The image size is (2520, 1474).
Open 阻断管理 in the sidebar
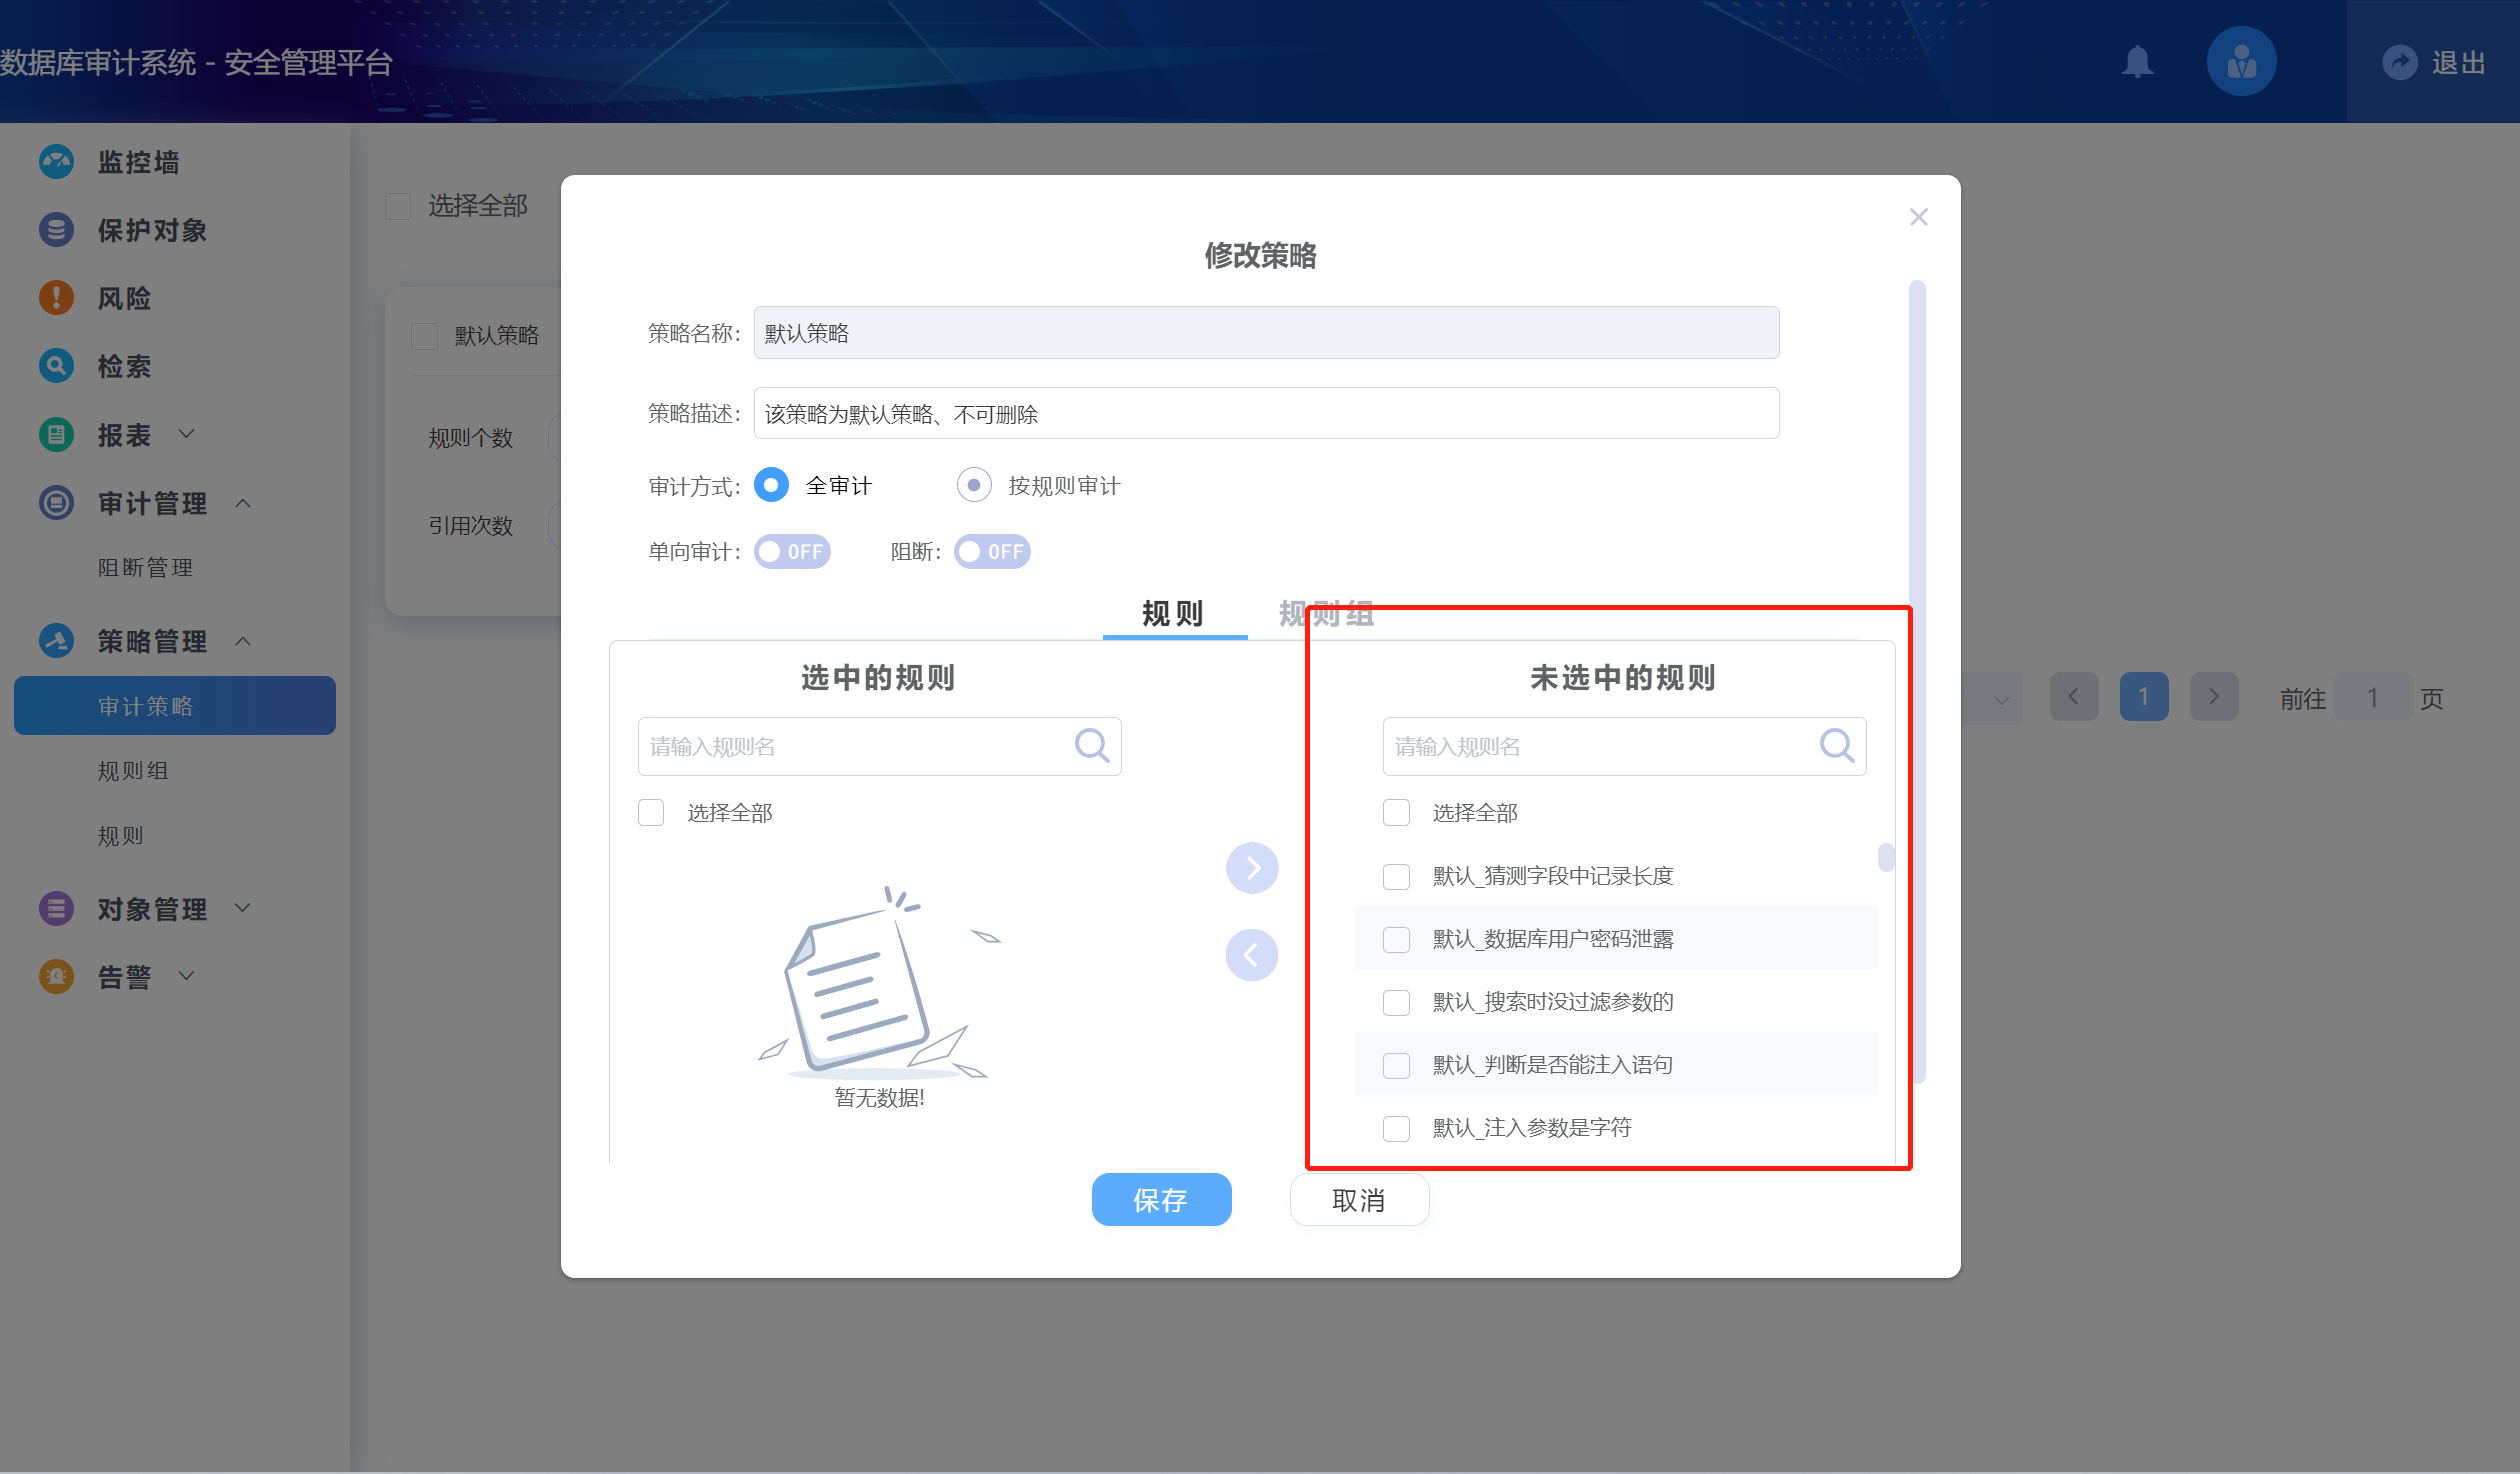click(145, 568)
